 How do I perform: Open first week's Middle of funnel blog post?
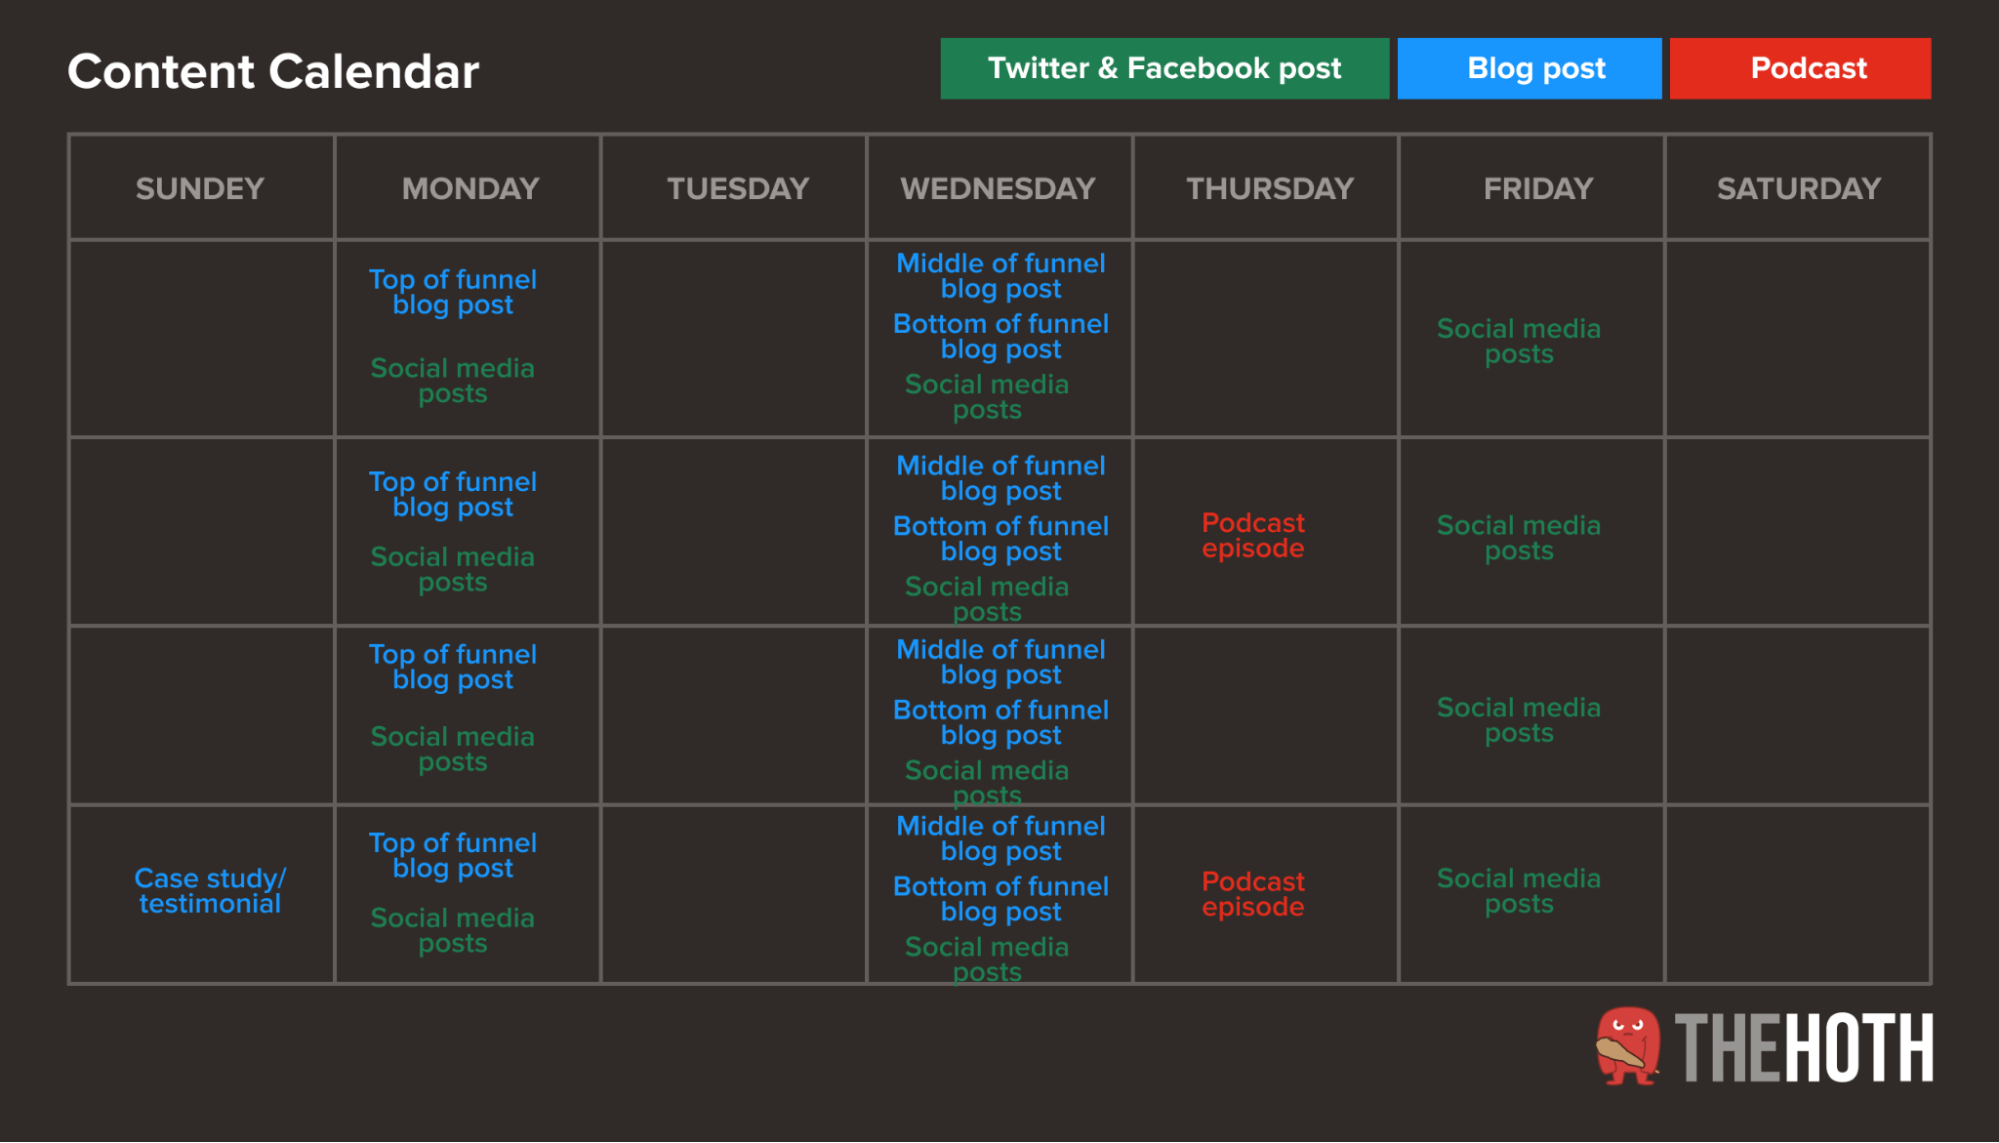click(x=1000, y=276)
